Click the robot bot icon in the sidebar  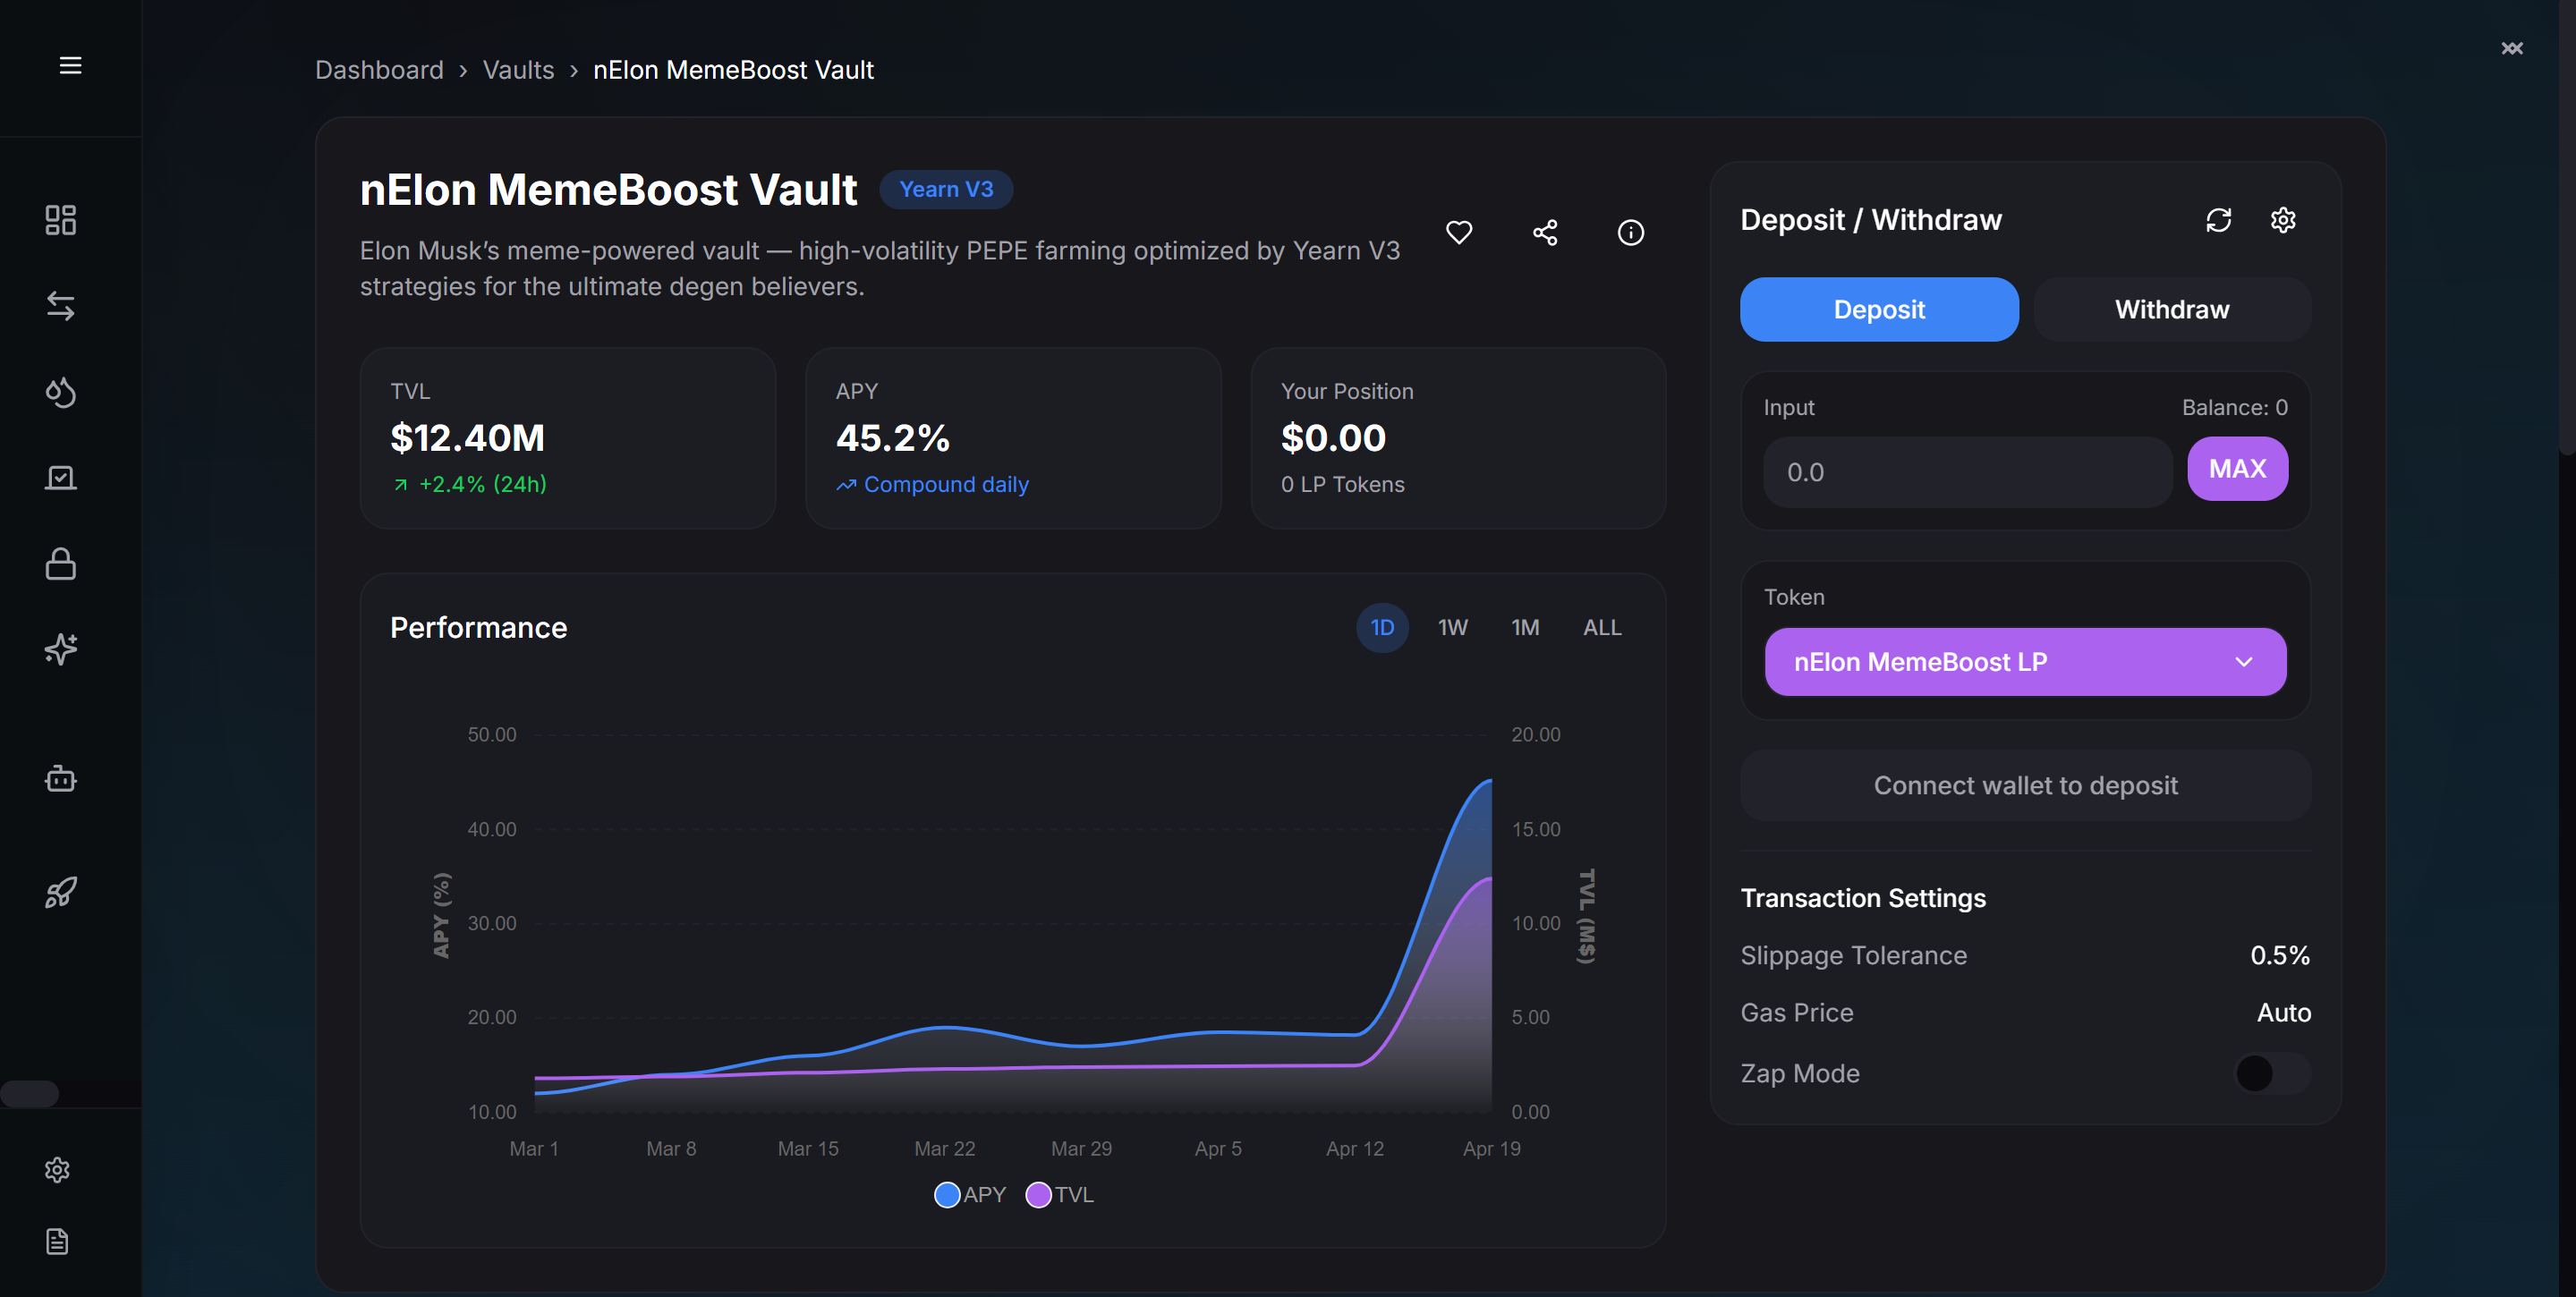[x=60, y=779]
